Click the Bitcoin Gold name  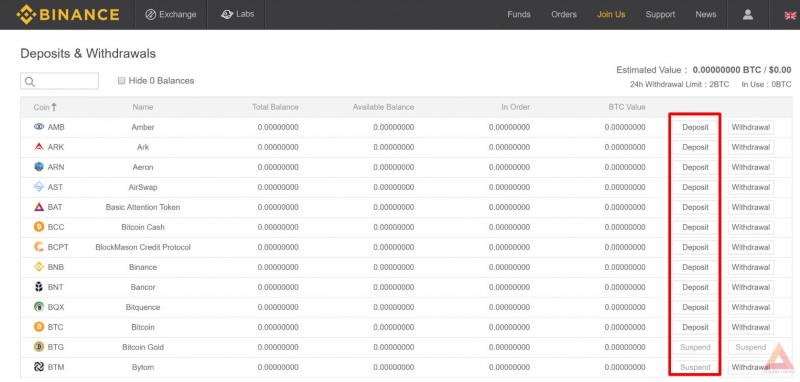pos(143,347)
